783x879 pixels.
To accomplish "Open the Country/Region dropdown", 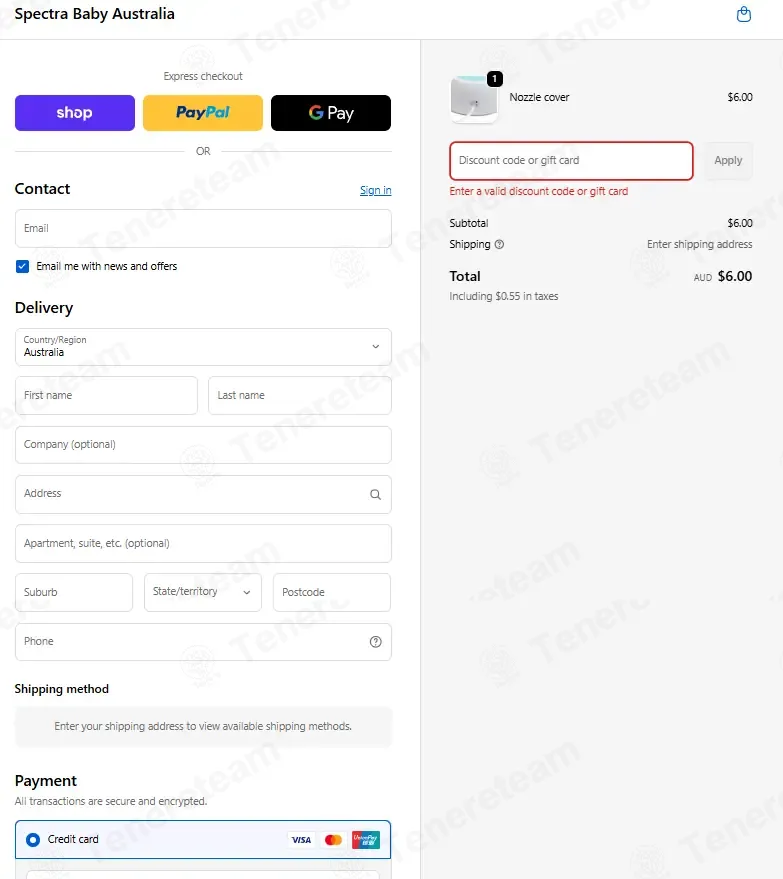I will pos(203,347).
